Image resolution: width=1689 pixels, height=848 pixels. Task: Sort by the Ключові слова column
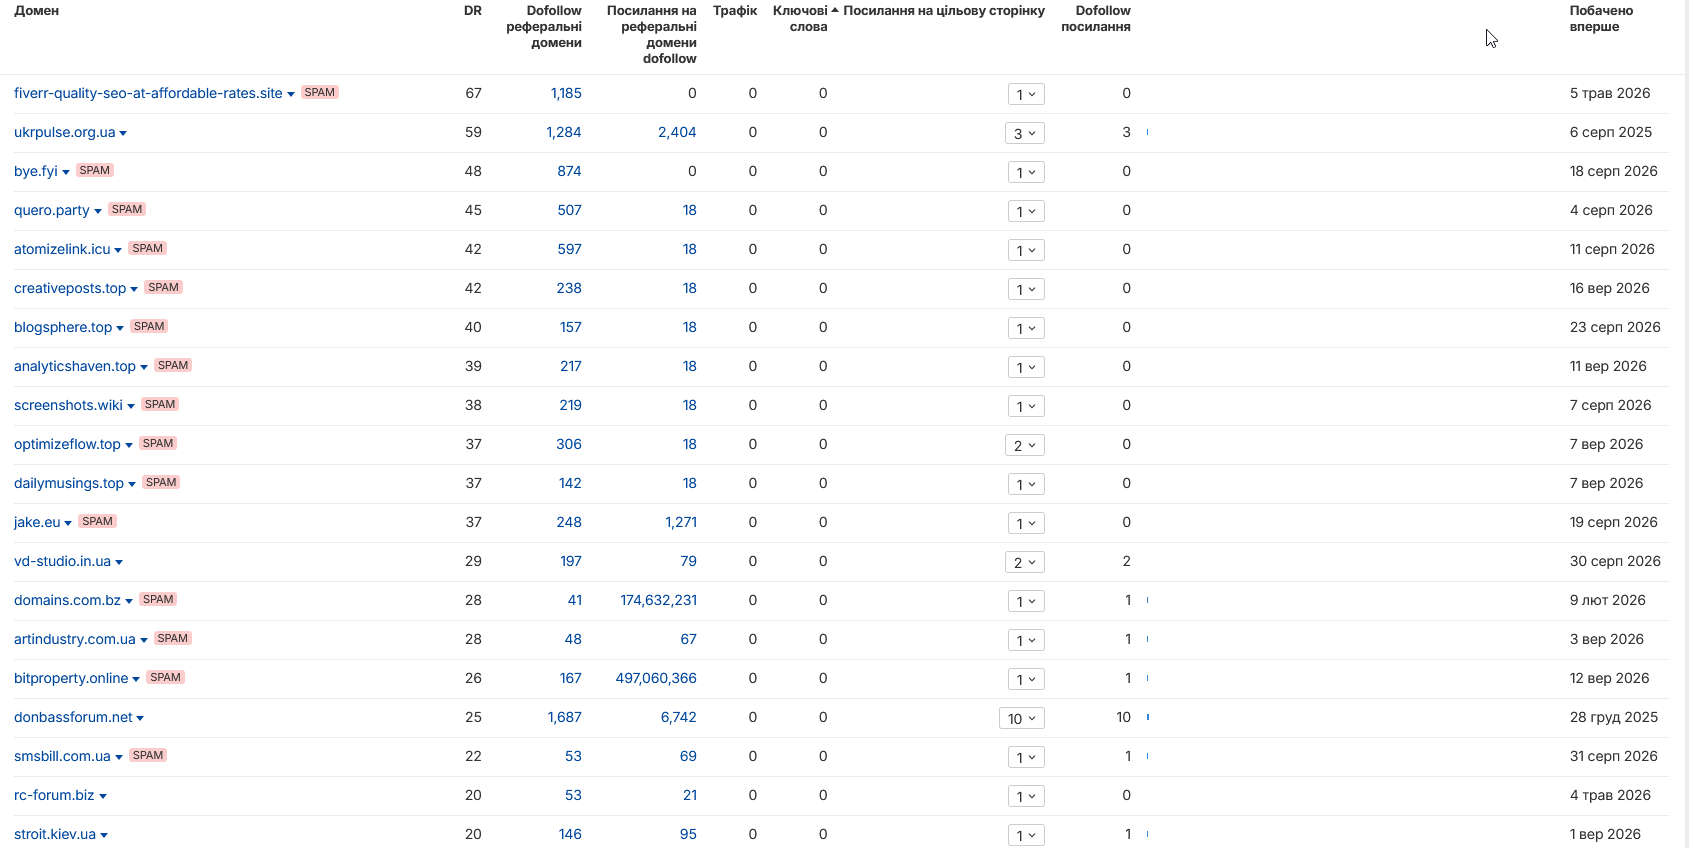800,19
